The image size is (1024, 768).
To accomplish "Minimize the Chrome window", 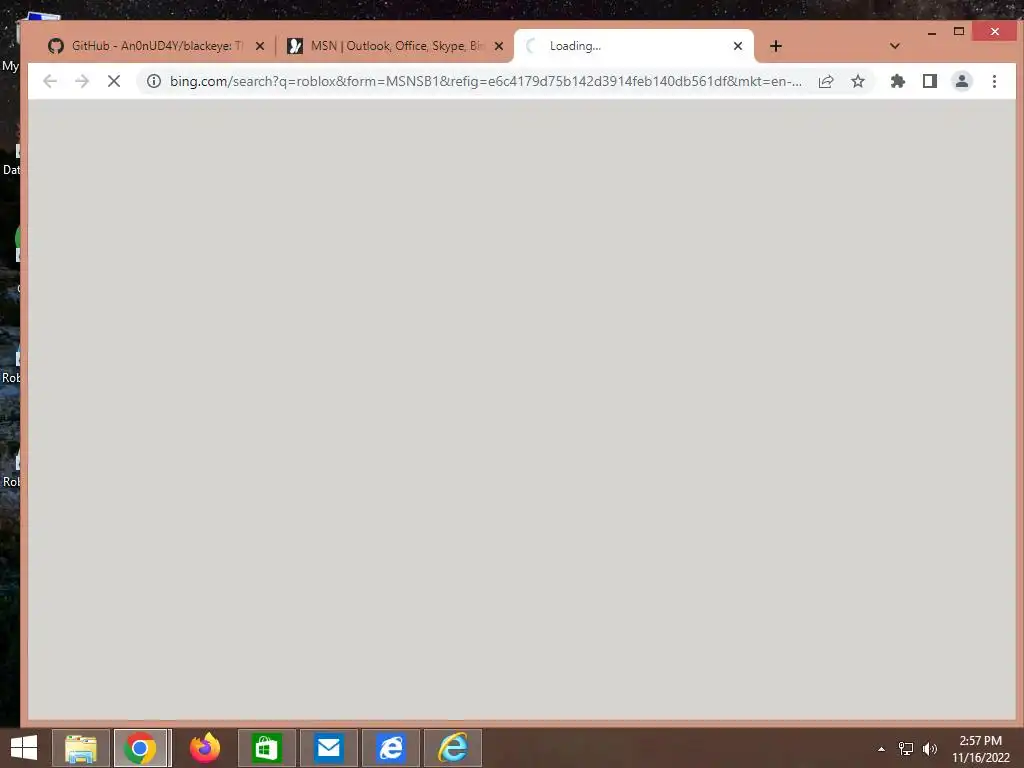I will [932, 31].
